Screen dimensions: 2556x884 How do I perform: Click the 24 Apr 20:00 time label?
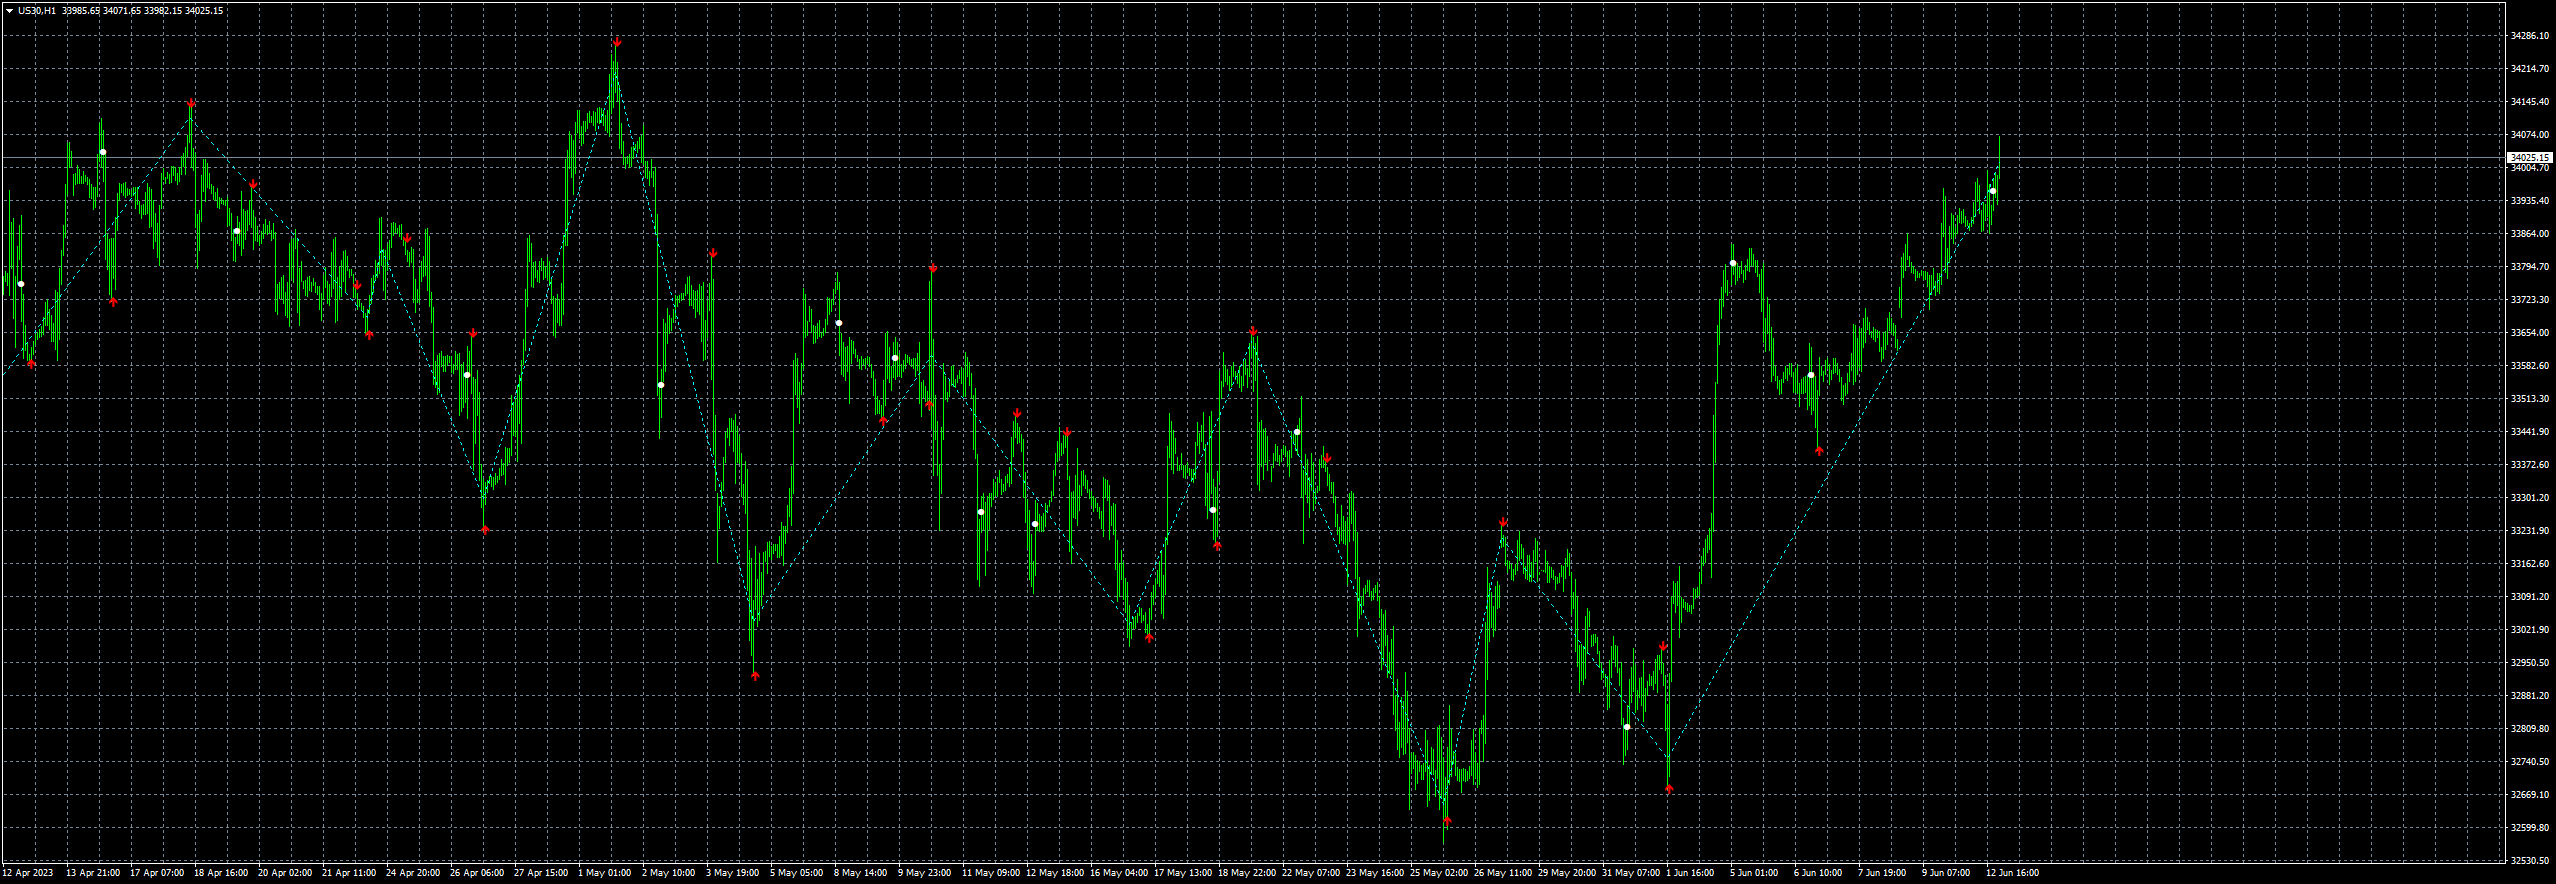click(413, 873)
